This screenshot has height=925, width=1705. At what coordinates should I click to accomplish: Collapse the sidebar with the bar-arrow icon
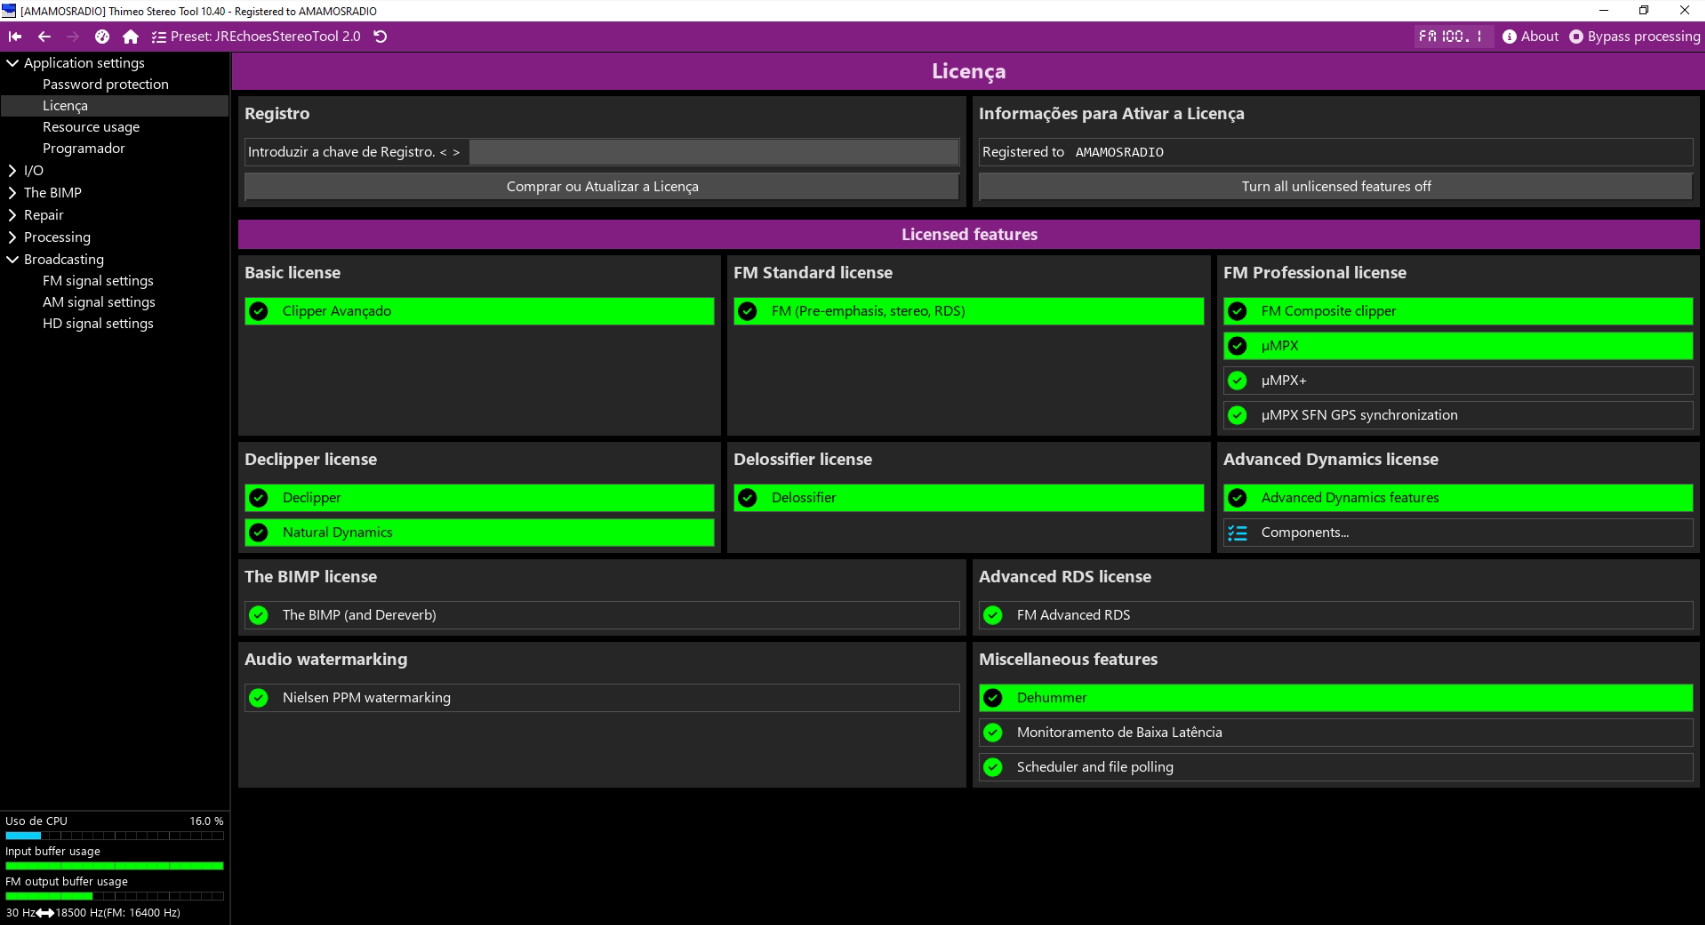tap(15, 36)
